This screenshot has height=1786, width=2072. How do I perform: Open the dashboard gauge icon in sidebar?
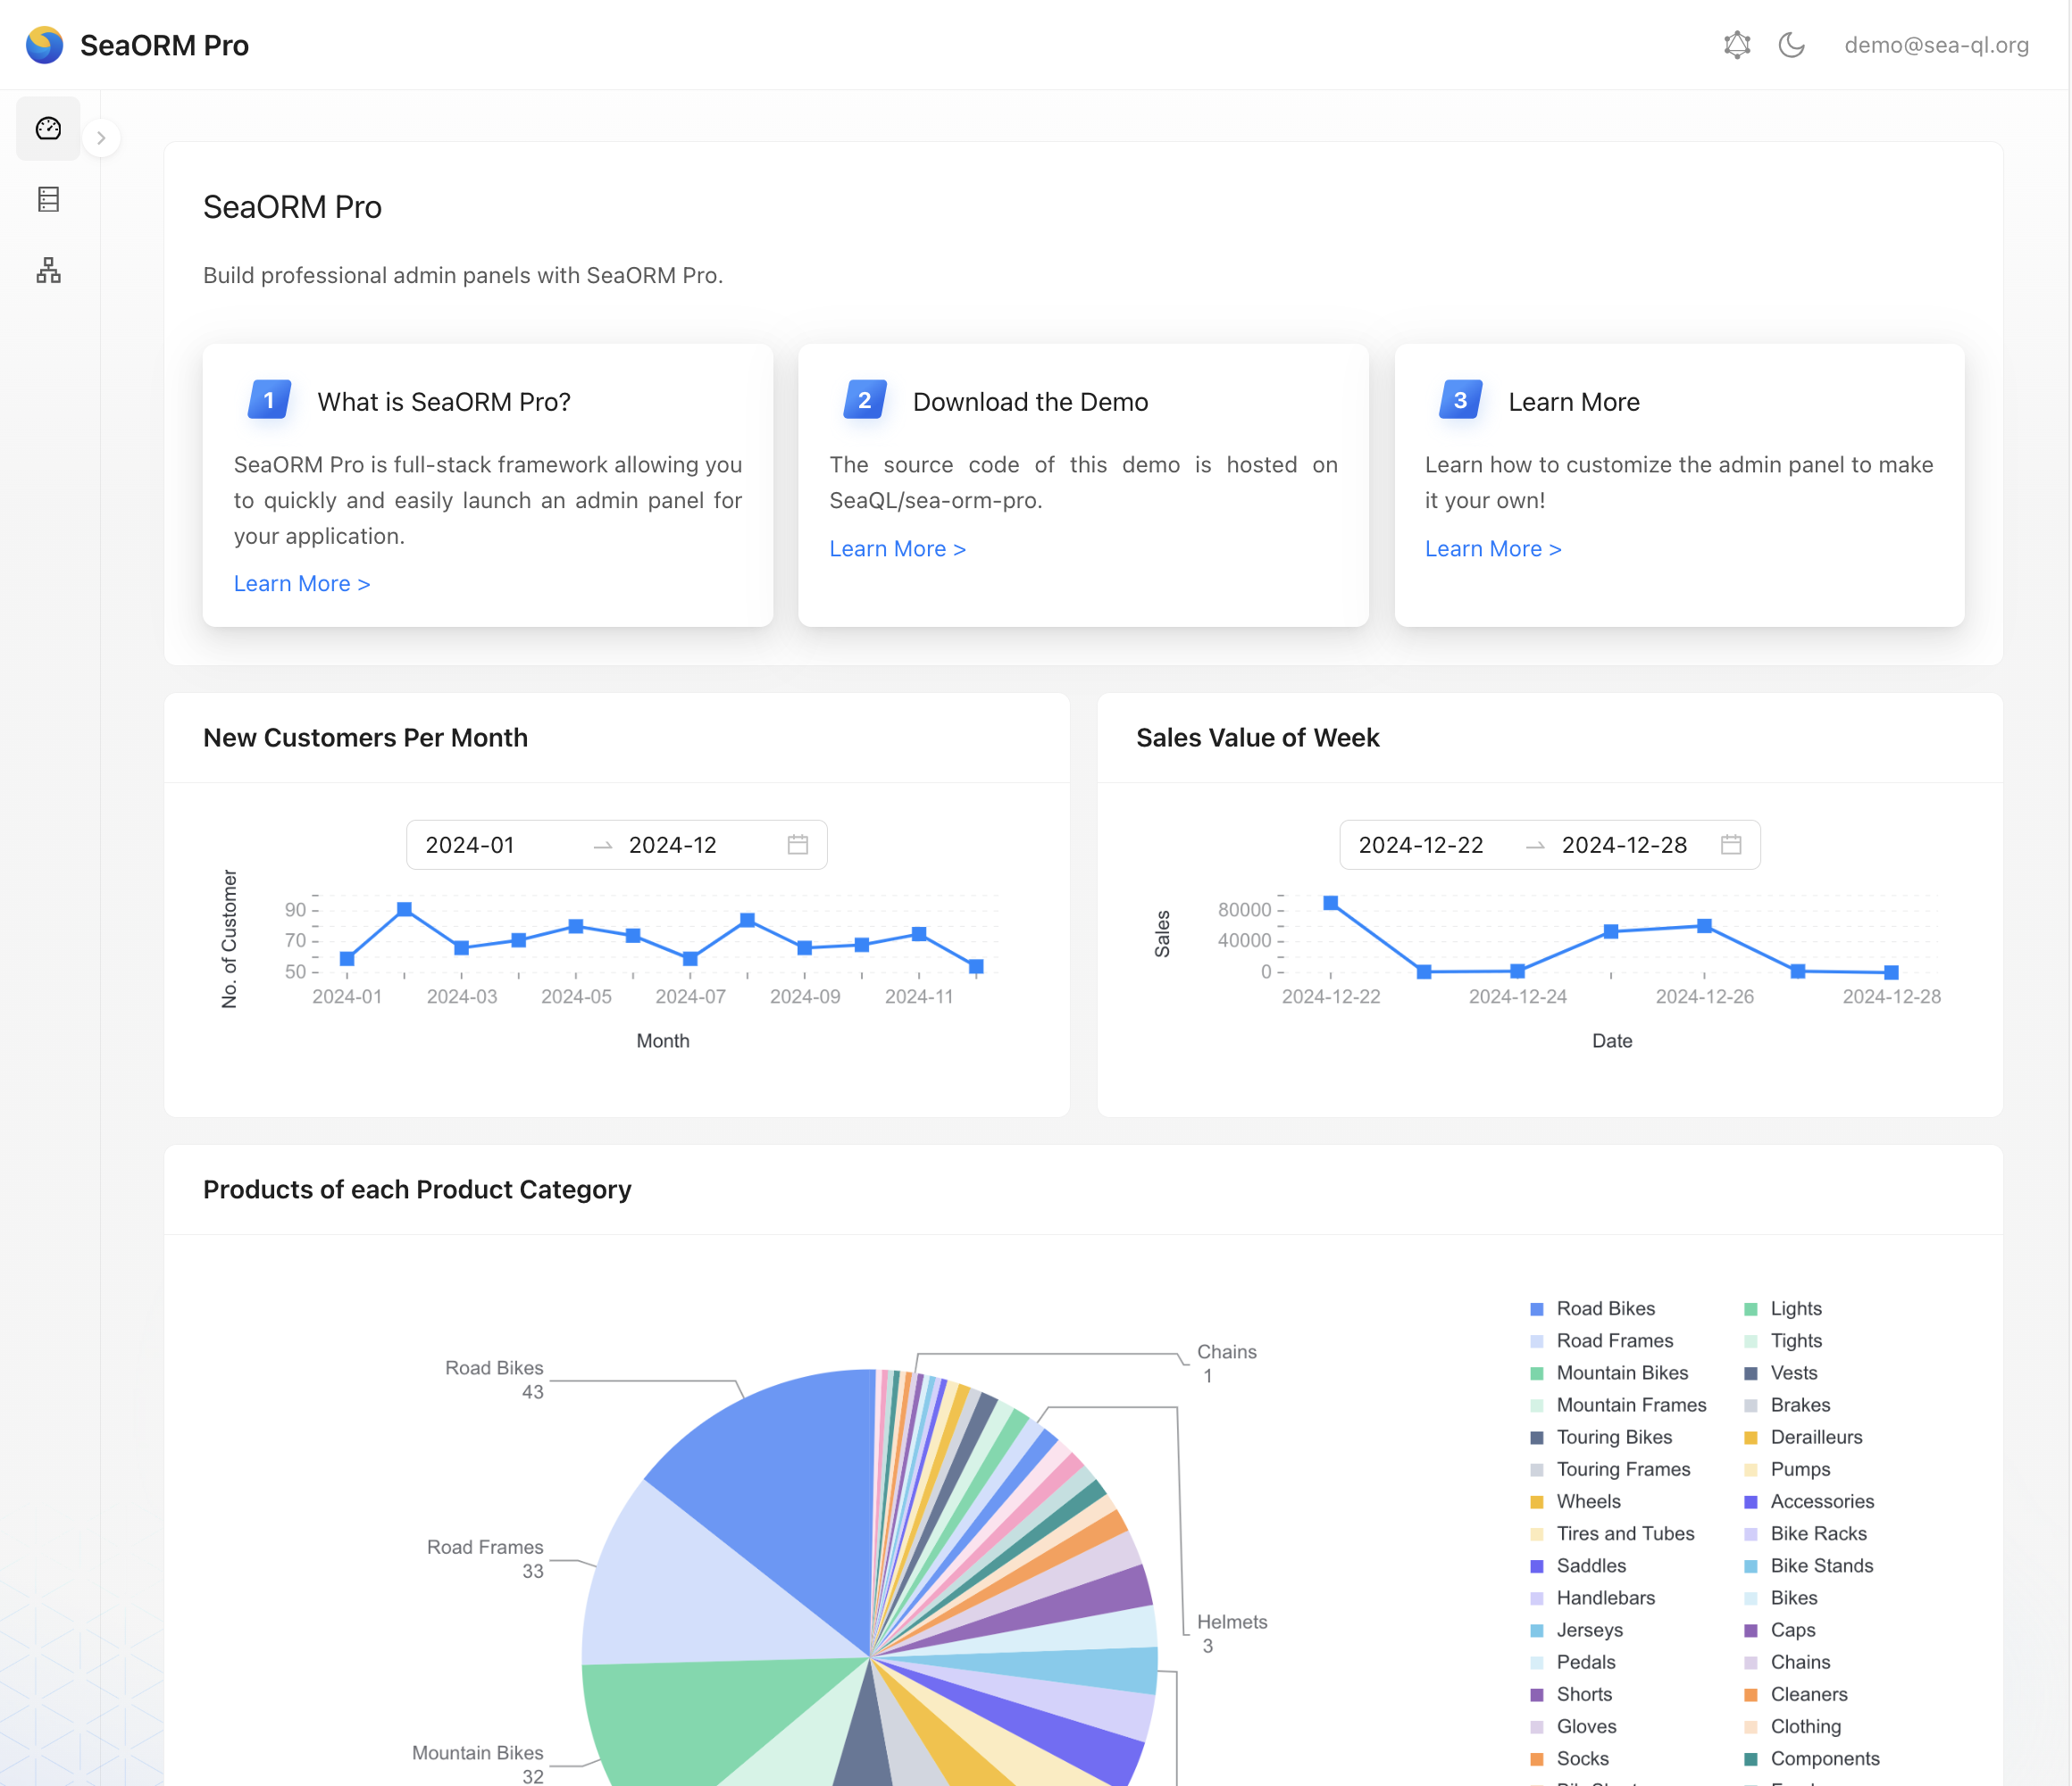tap(48, 128)
